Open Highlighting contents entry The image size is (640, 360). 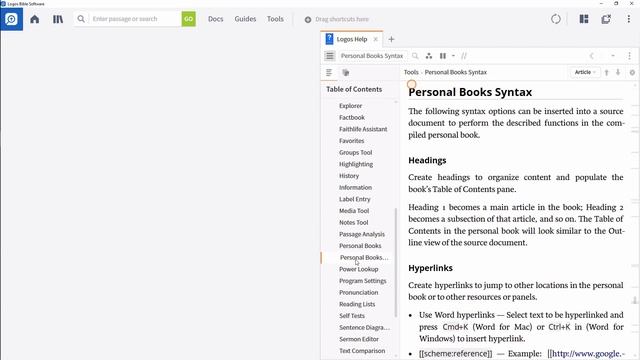coord(356,164)
